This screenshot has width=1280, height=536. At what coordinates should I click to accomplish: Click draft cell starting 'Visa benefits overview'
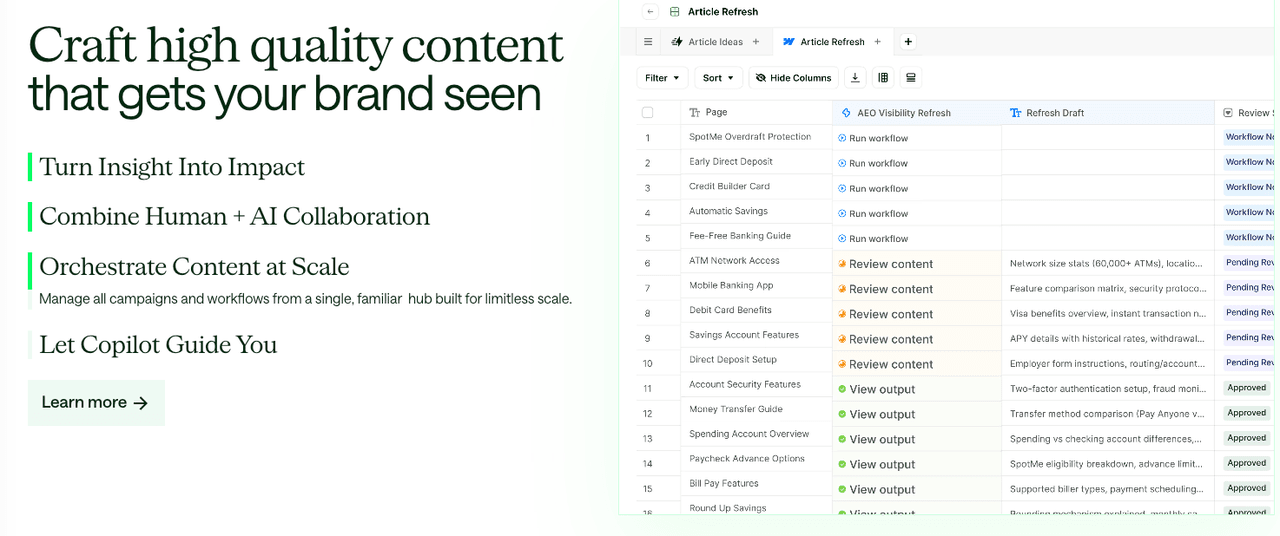[x=1108, y=314]
